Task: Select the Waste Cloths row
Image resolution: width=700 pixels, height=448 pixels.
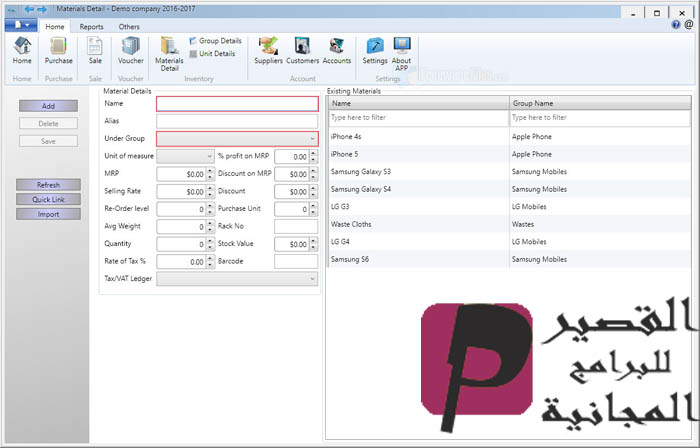Action: click(509, 224)
